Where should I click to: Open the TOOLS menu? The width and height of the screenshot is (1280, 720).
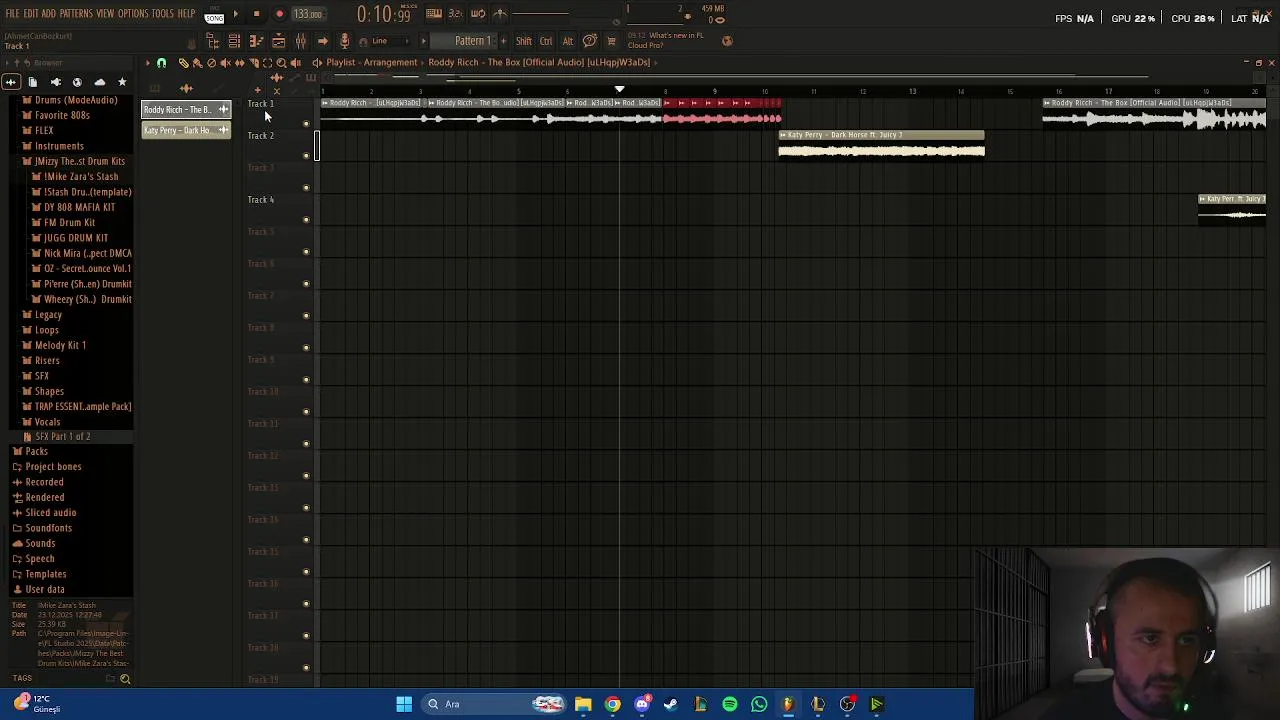(x=163, y=14)
